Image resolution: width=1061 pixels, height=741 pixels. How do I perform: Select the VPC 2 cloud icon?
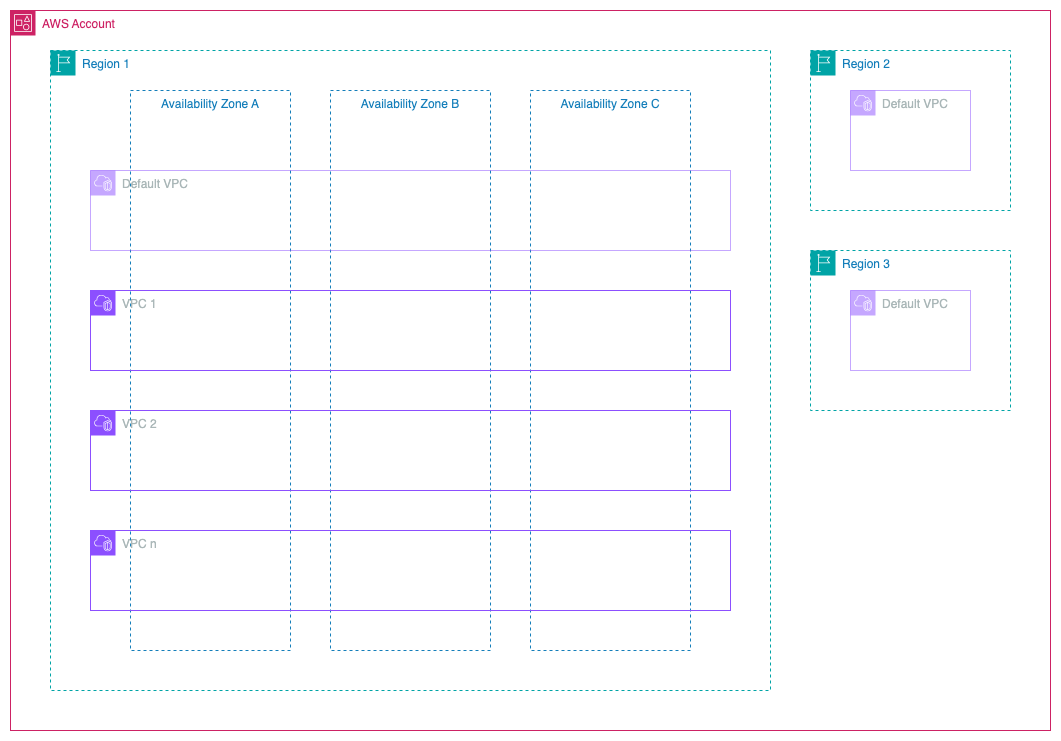pyautogui.click(x=103, y=423)
